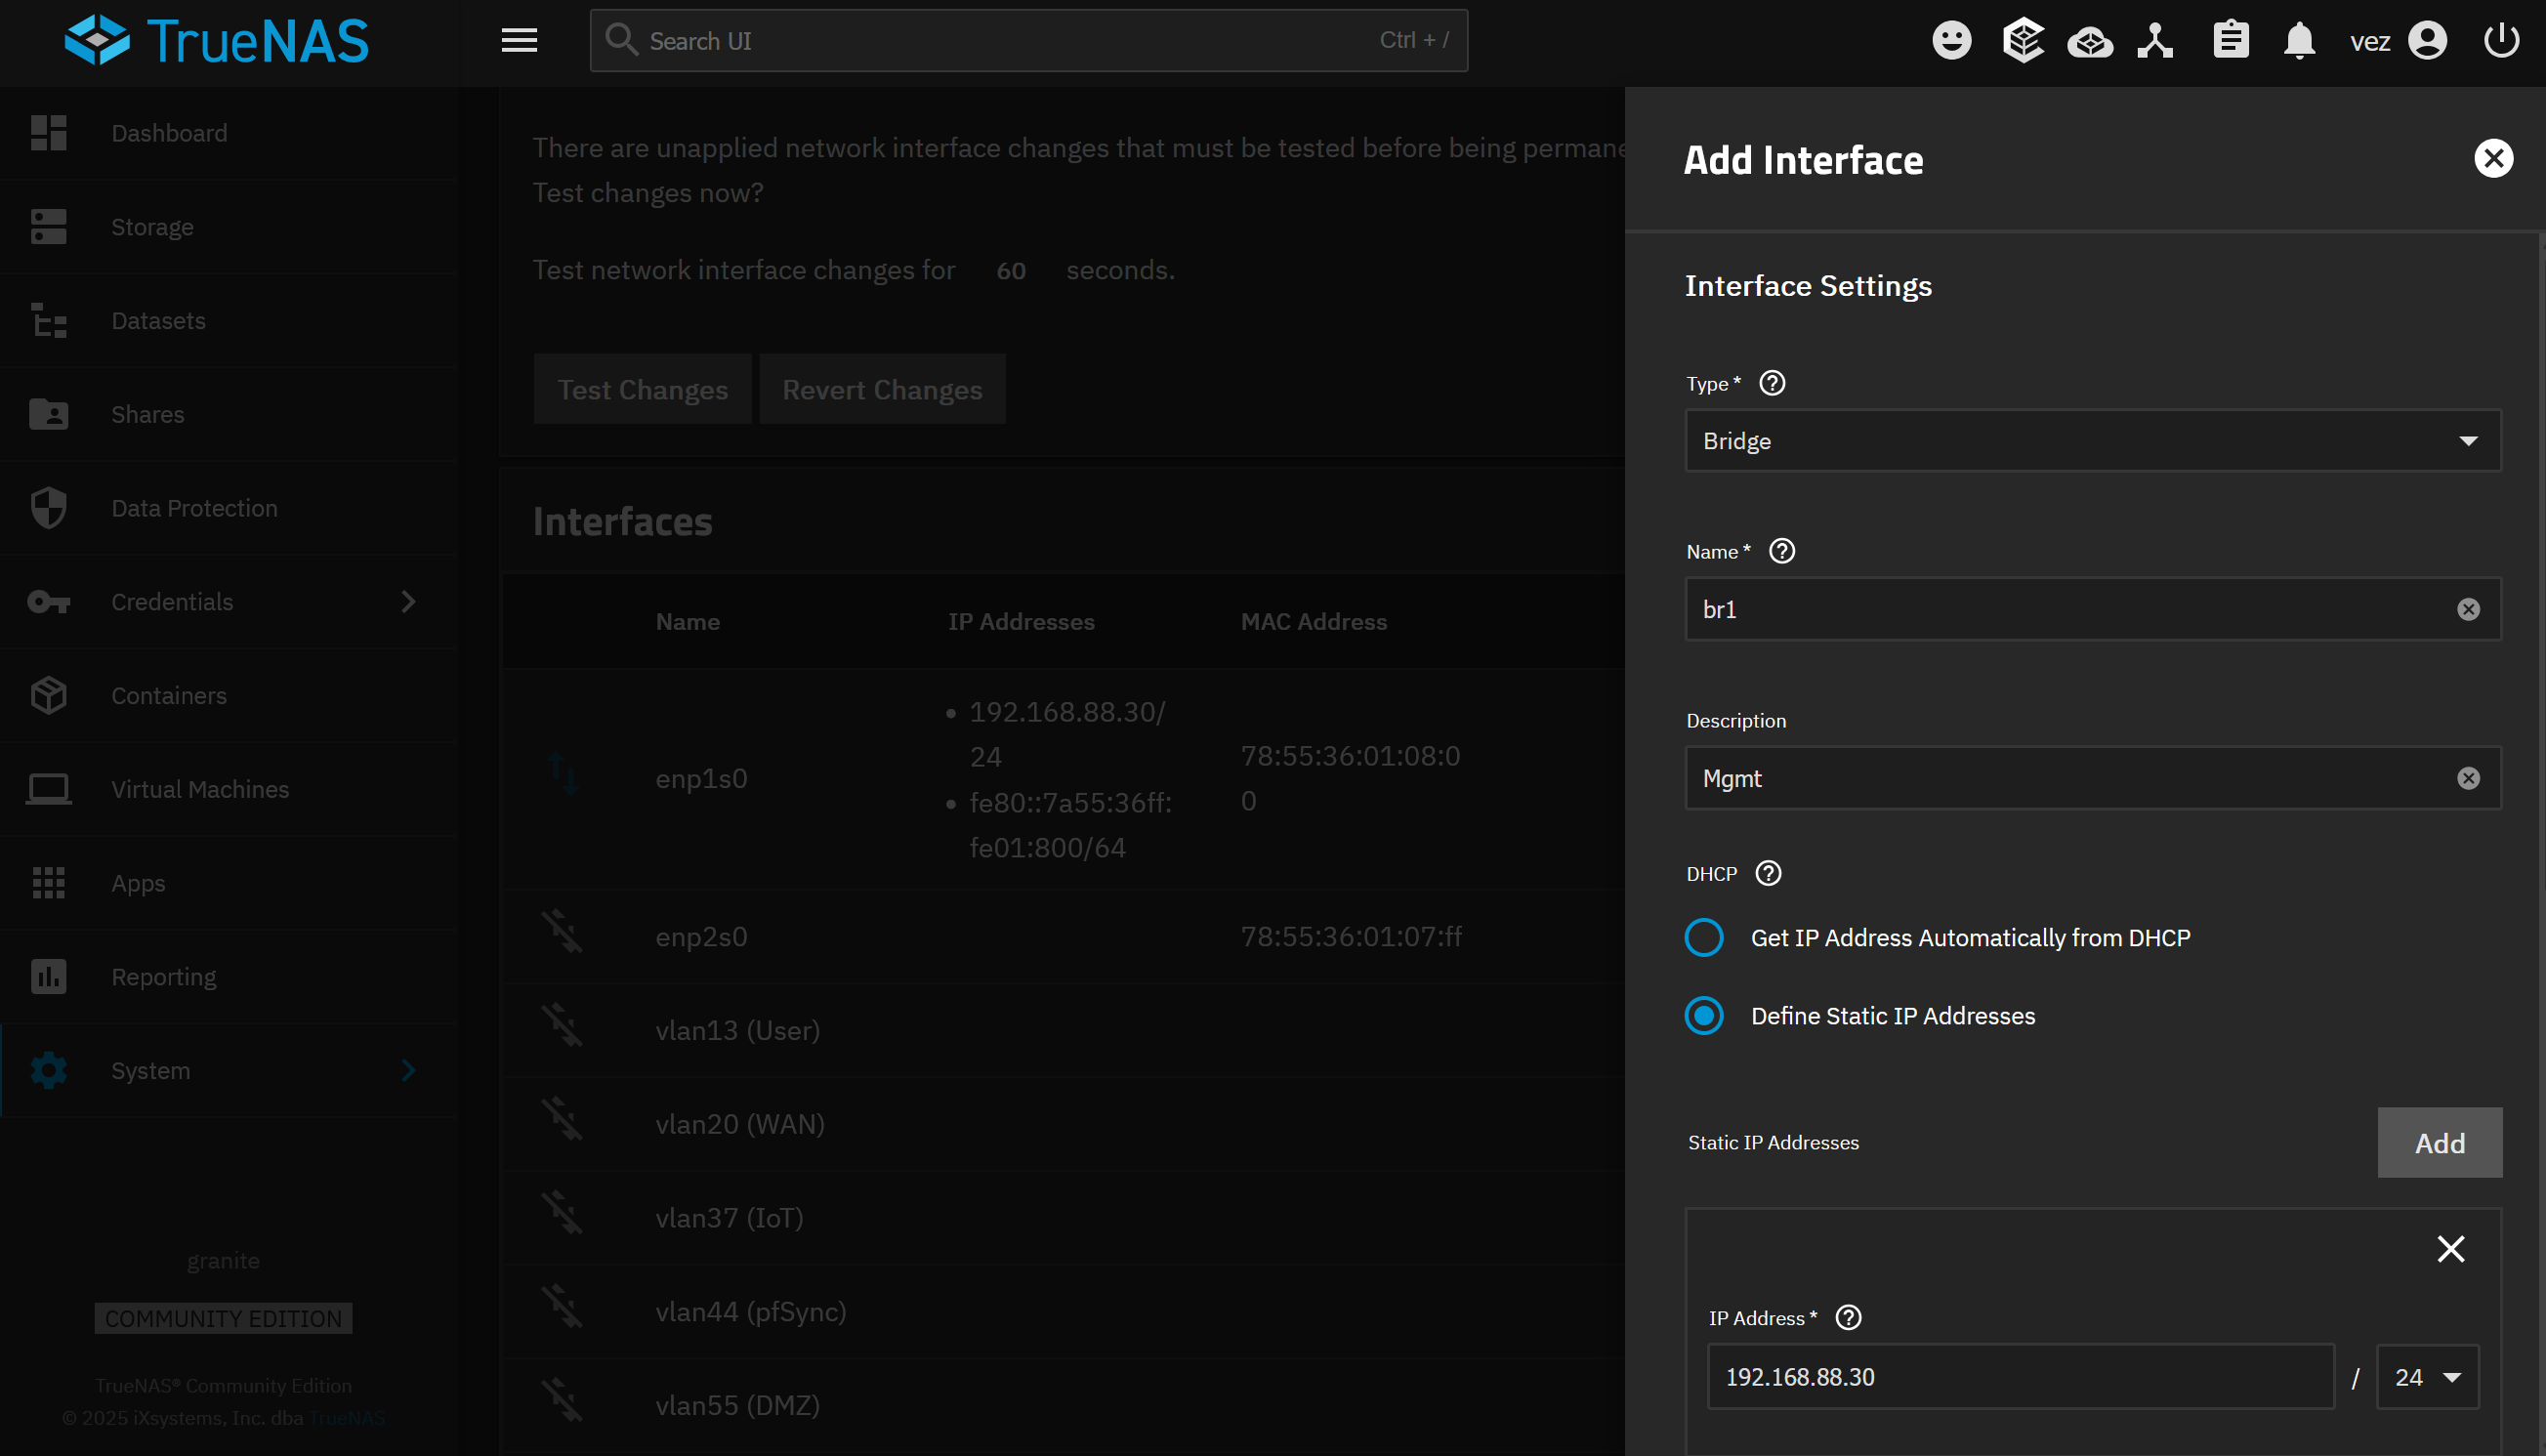Open the feedback smiley face icon
Image resolution: width=2546 pixels, height=1456 pixels.
pos(1950,41)
